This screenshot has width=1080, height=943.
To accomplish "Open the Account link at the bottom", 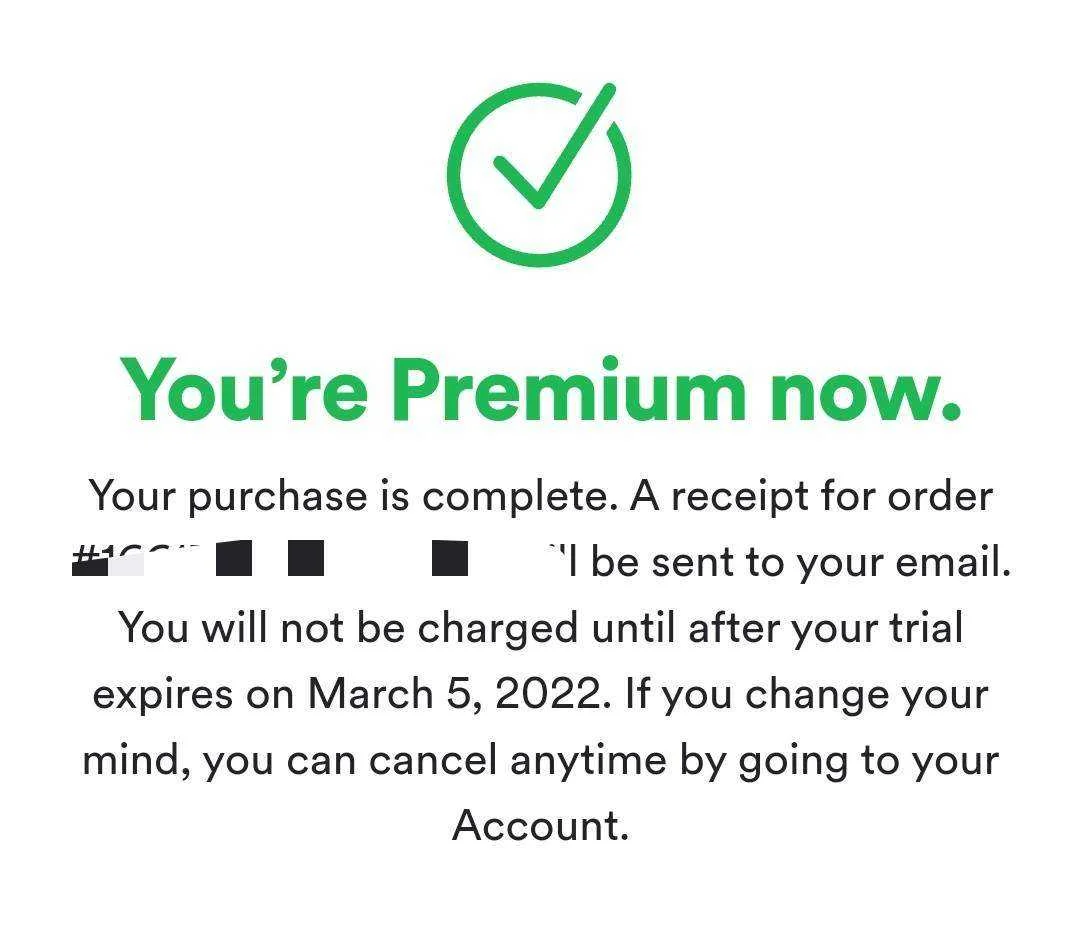I will pyautogui.click(x=540, y=825).
